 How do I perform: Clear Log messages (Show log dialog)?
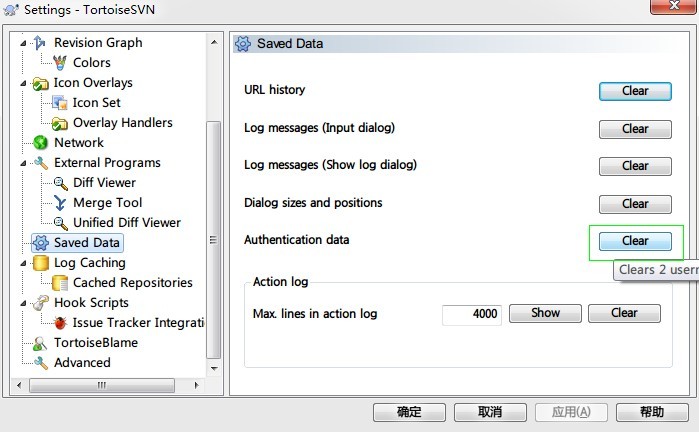[x=635, y=166]
